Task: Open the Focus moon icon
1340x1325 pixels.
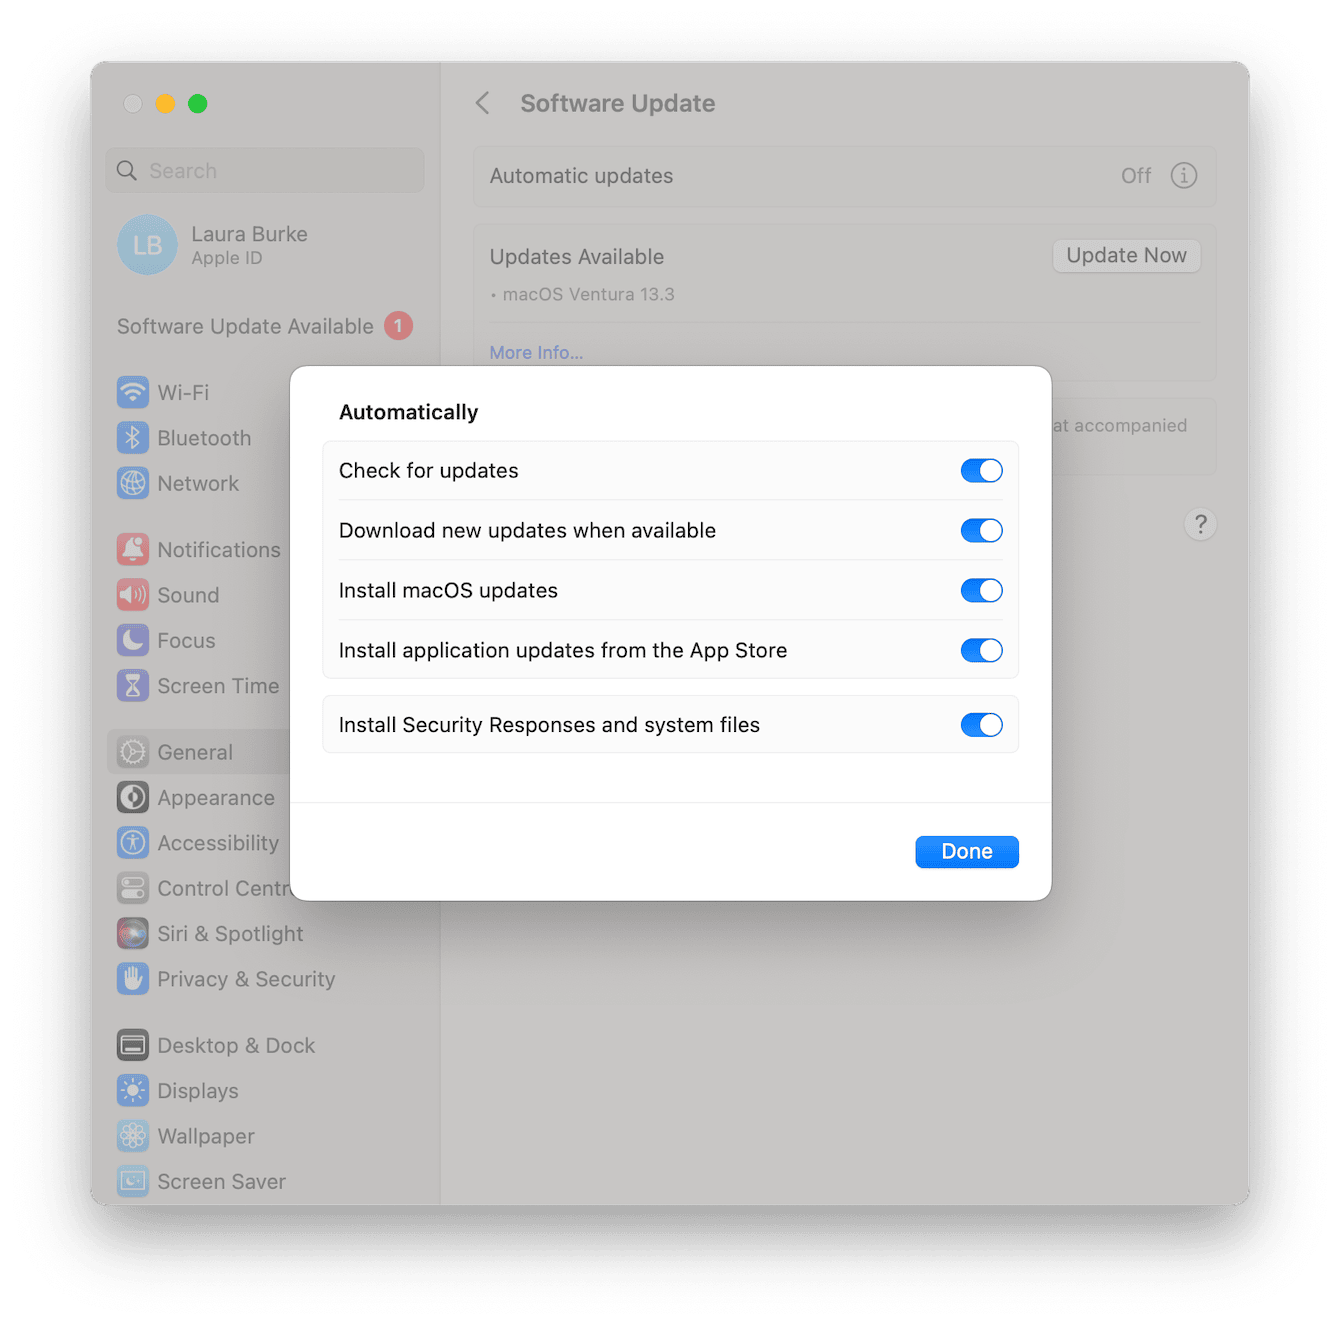Action: (133, 640)
